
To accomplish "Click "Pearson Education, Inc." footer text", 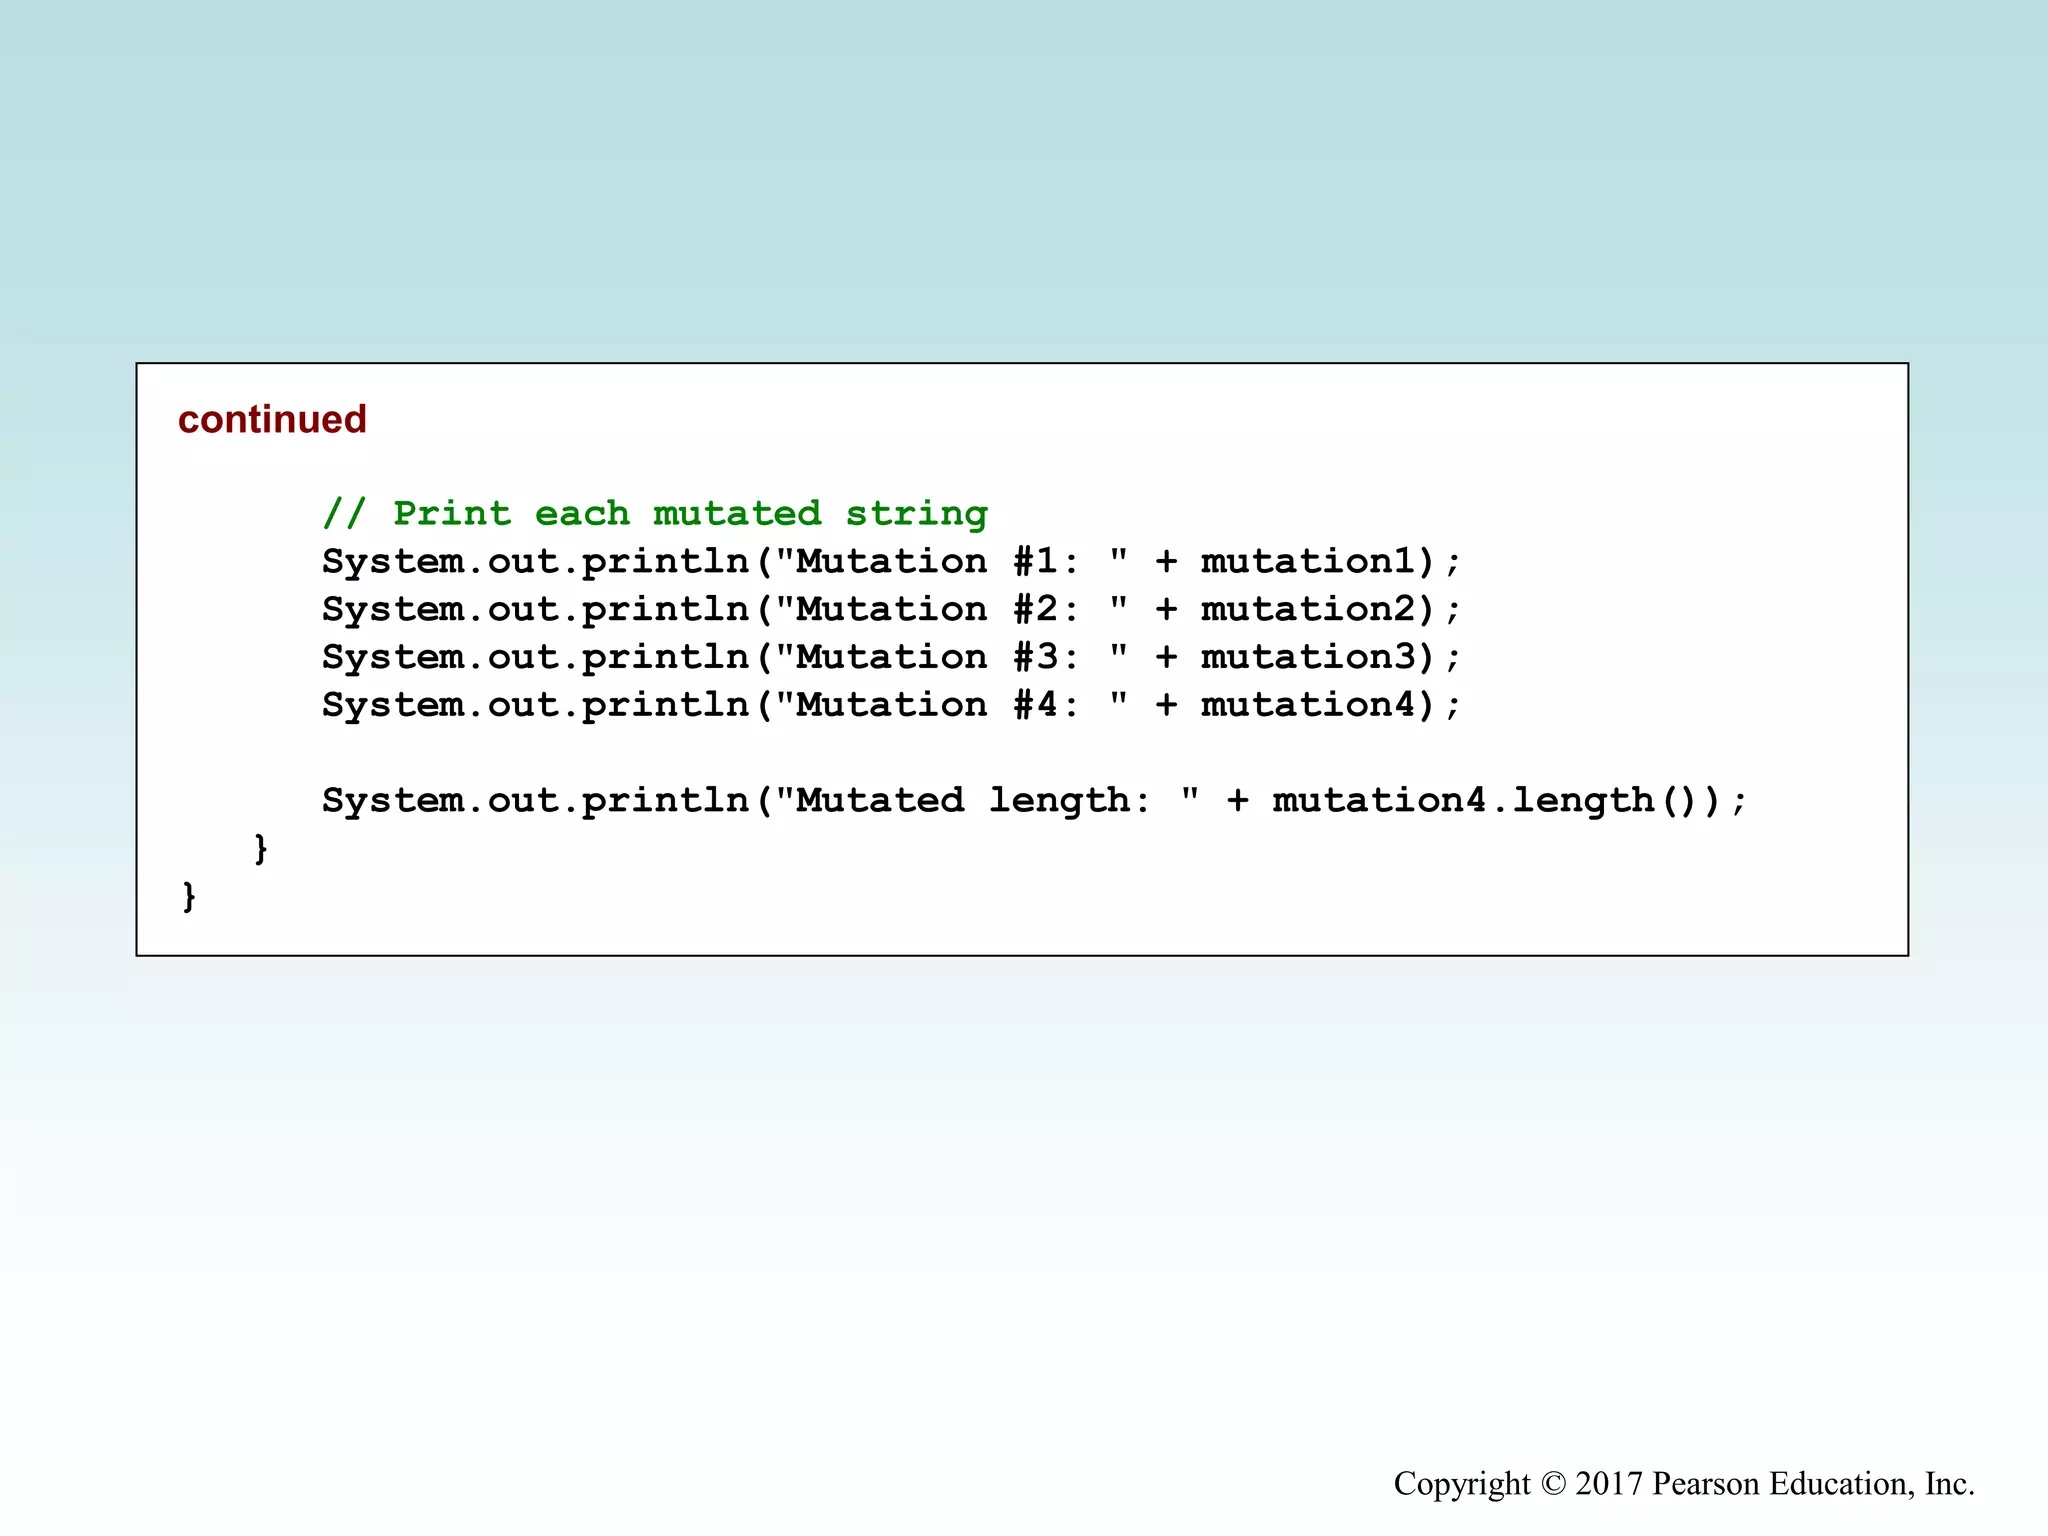I will click(x=1813, y=1484).
